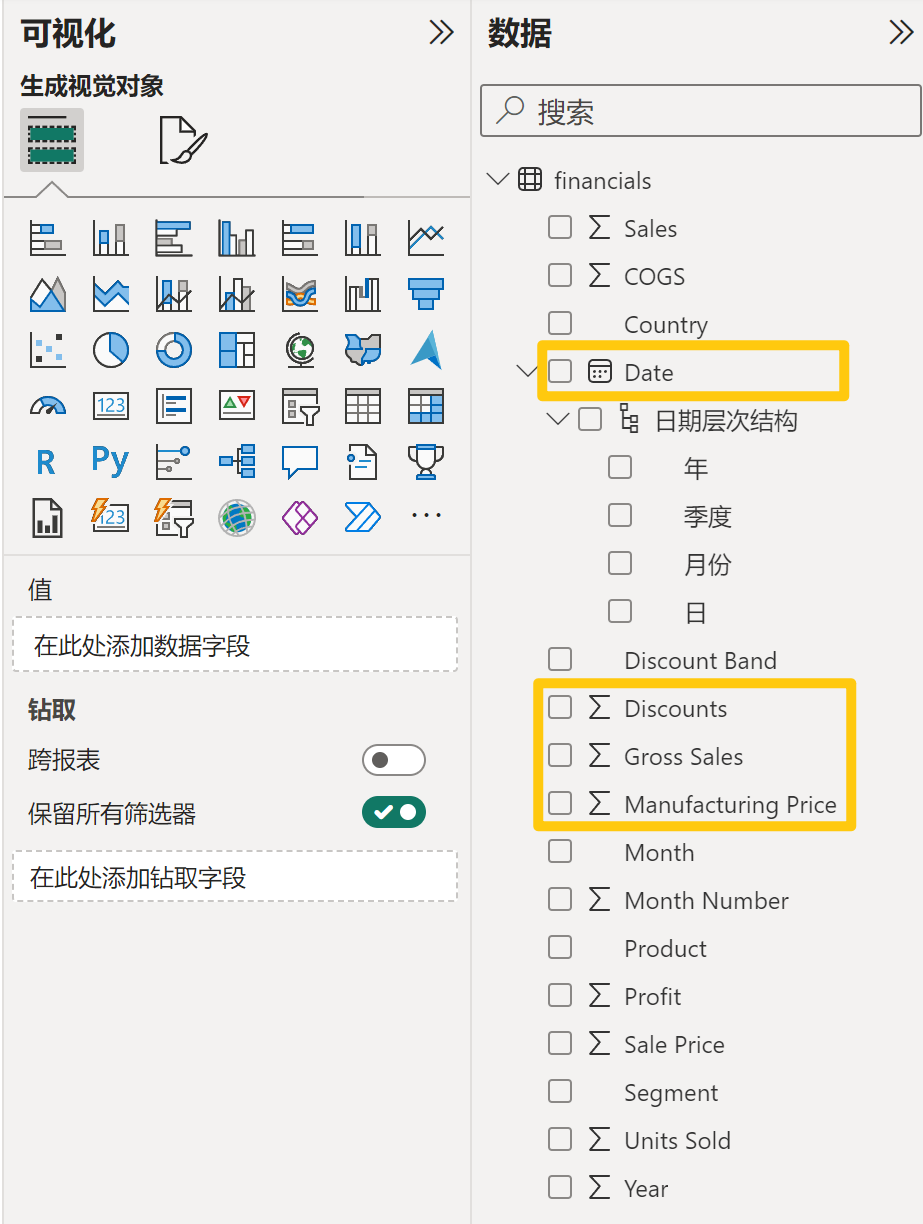Pick the gauge visual icon

tap(48, 406)
